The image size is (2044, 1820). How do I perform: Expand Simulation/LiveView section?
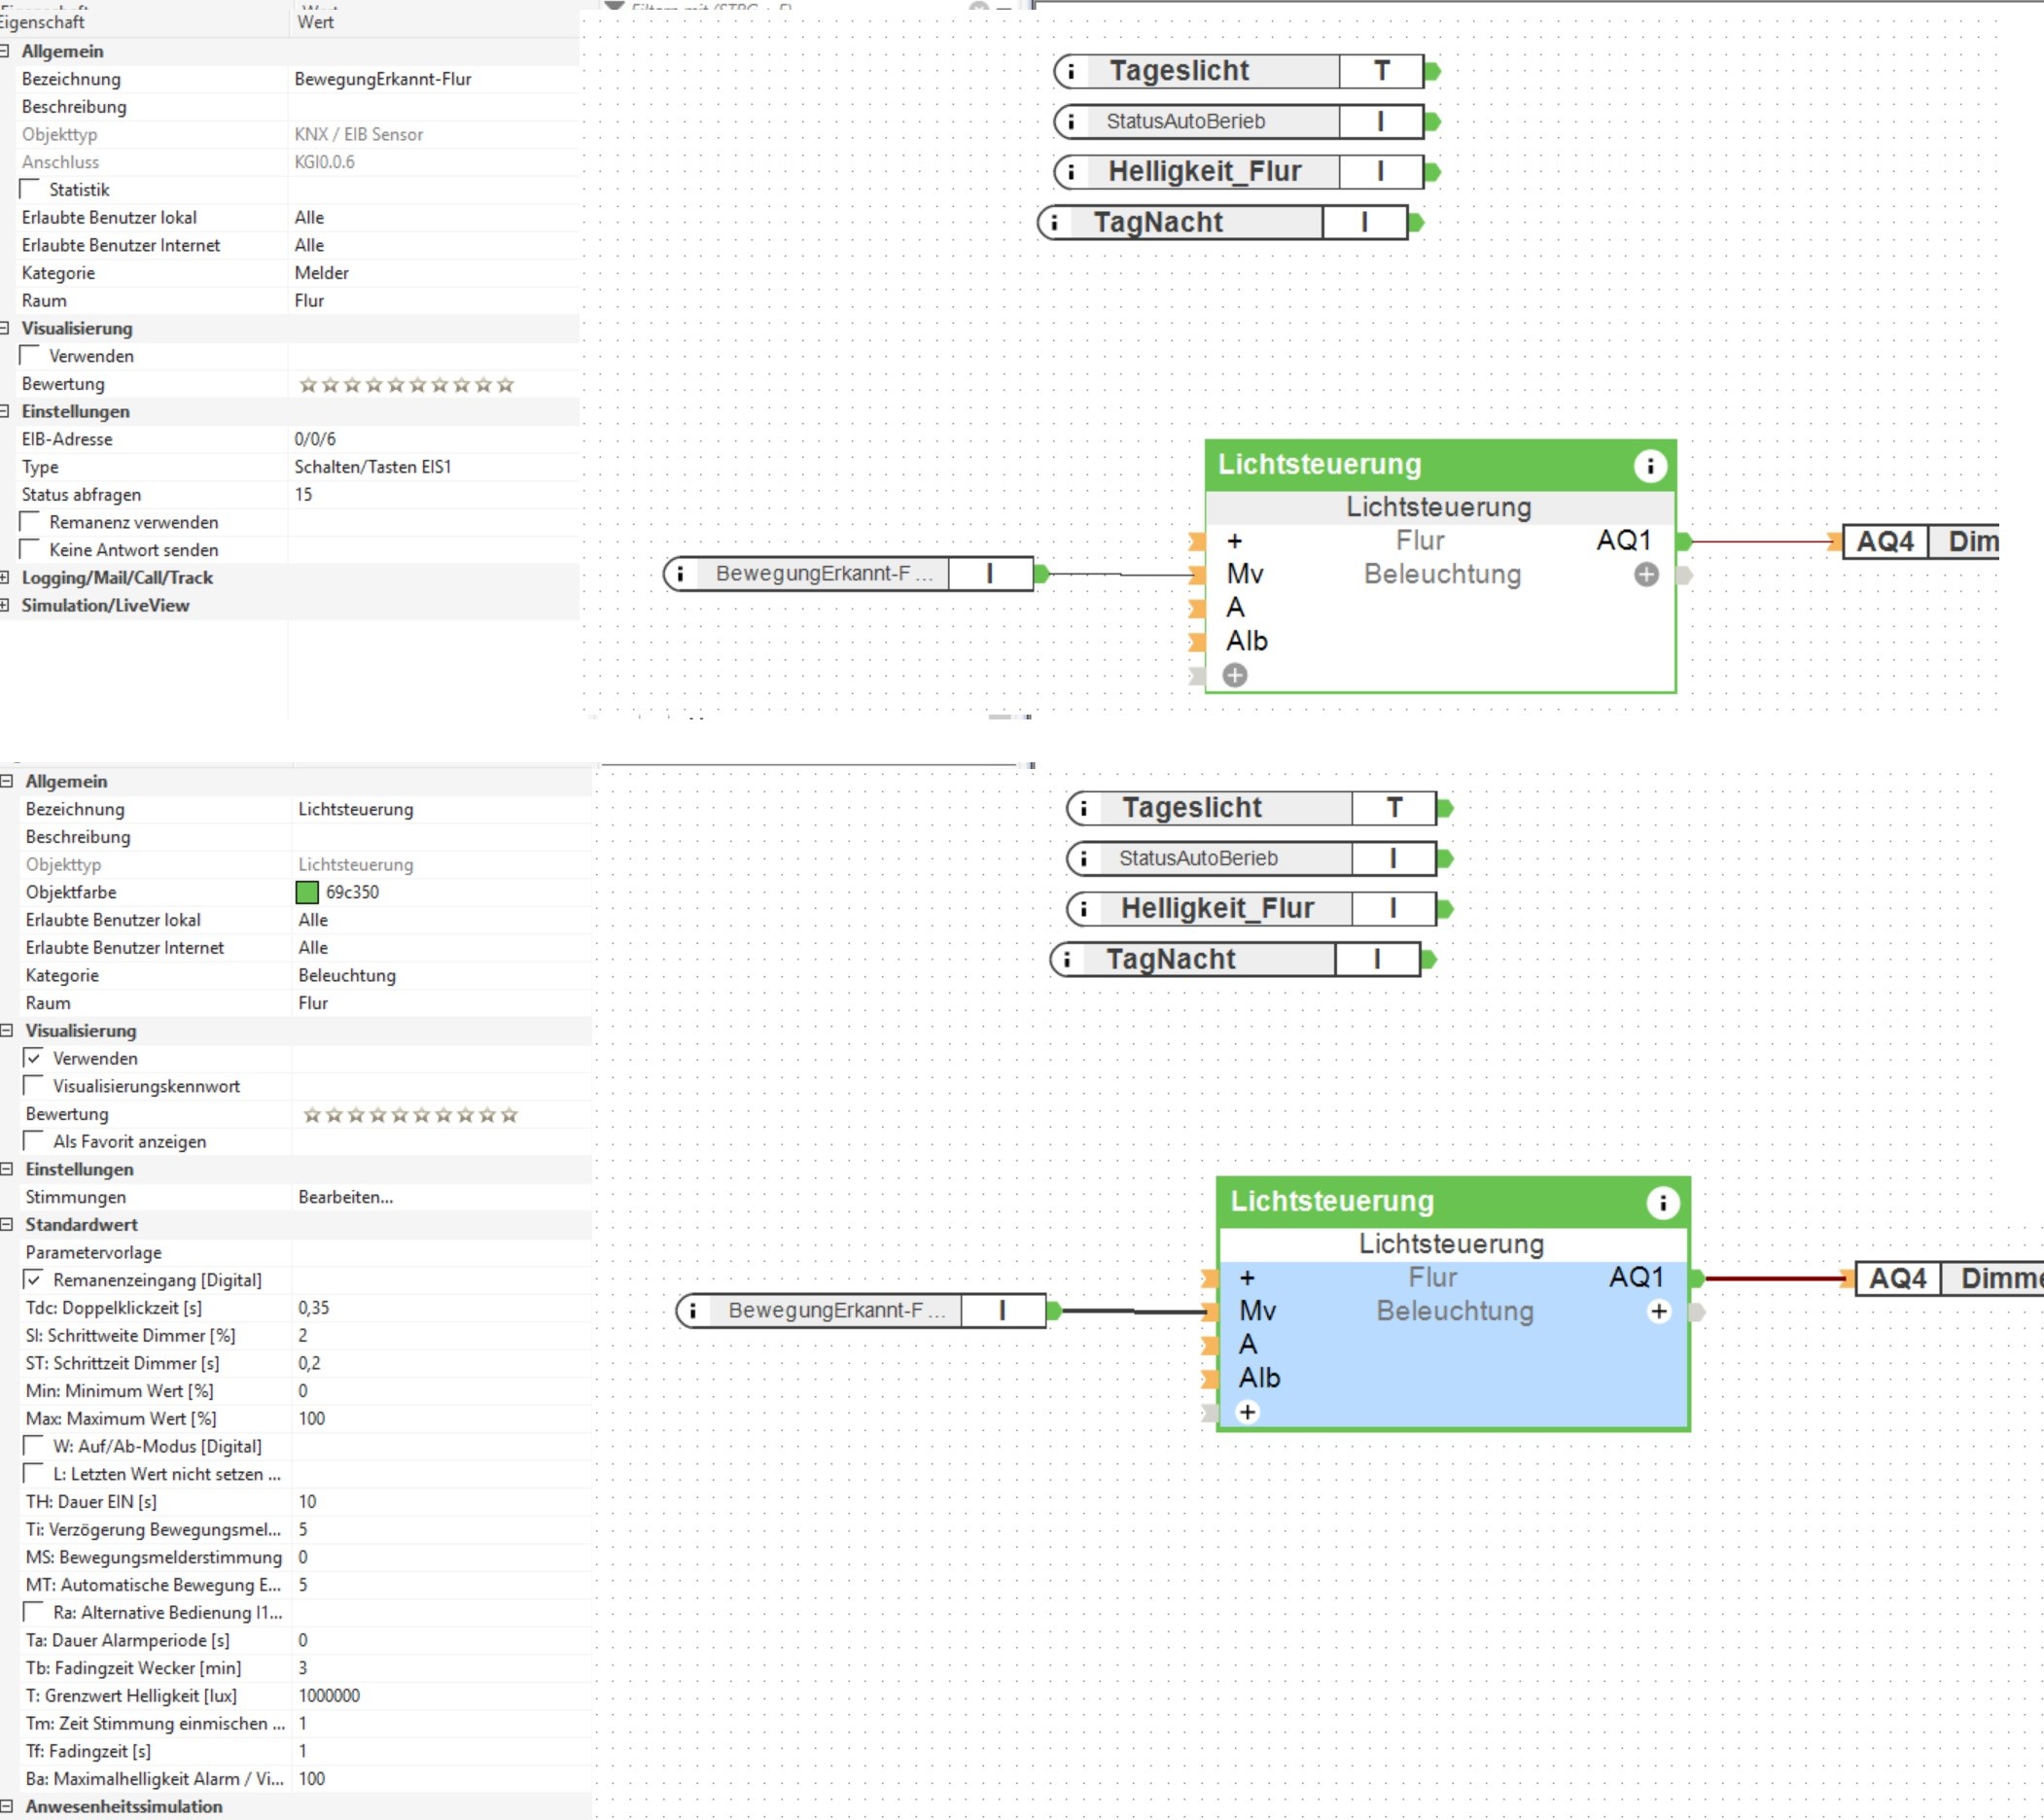tap(5, 605)
